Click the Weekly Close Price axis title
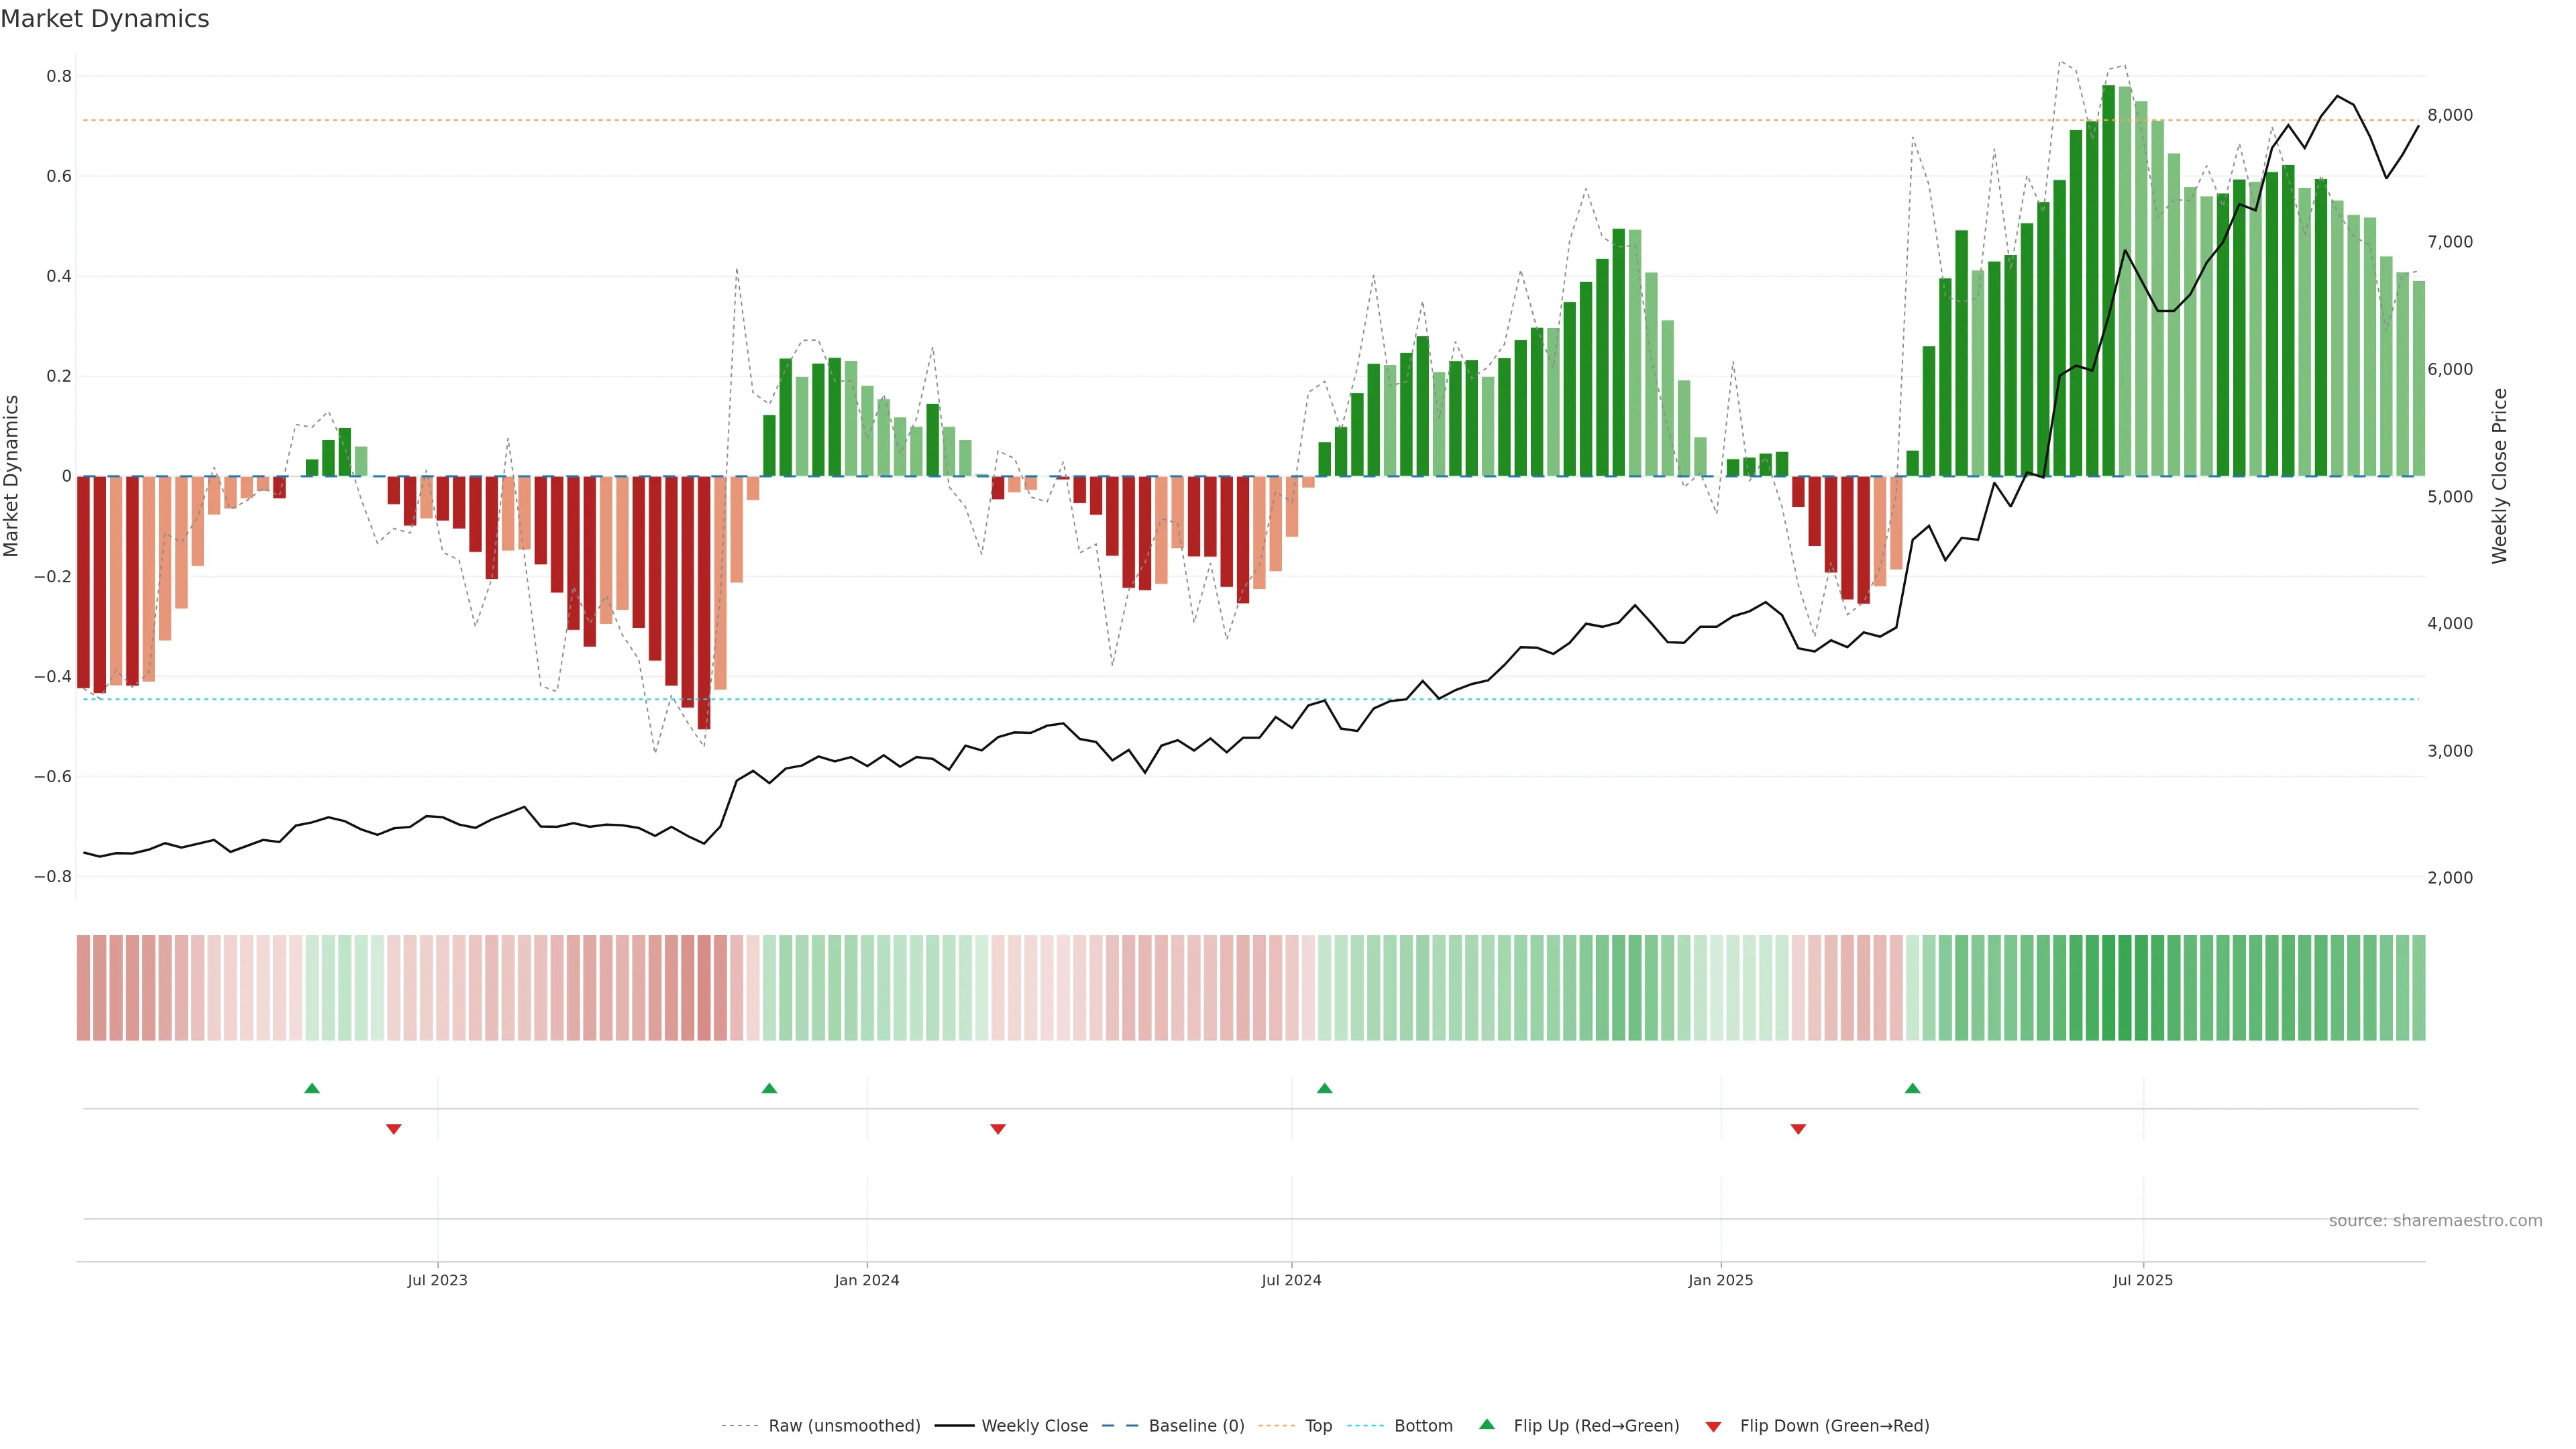 point(2500,476)
